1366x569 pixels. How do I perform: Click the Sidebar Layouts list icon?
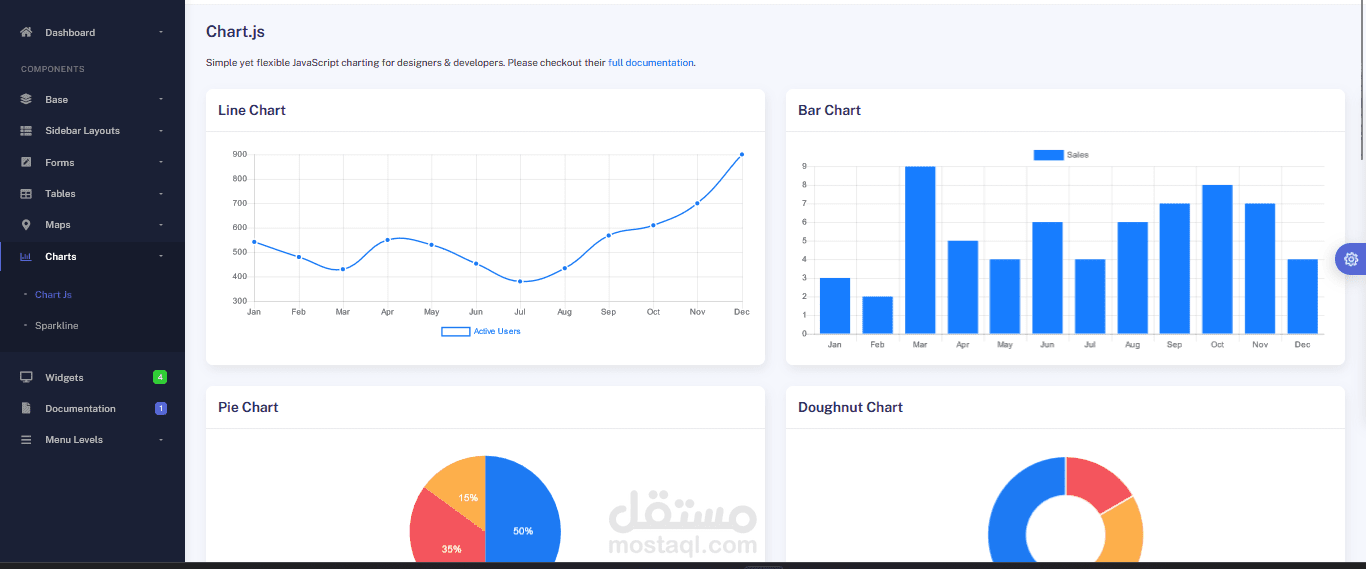(26, 131)
